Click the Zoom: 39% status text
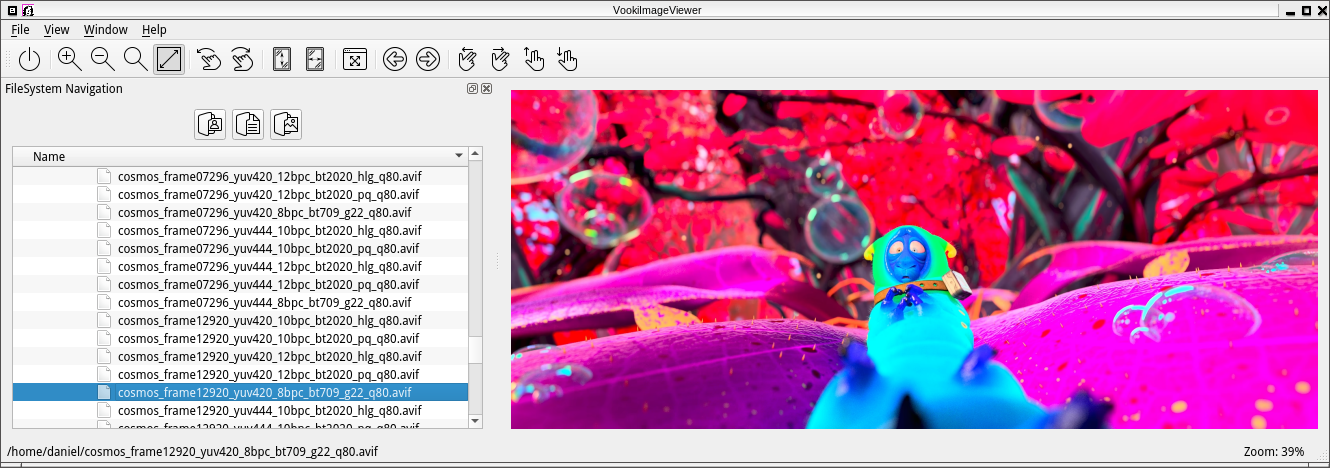Screen dimensions: 1330x468 (1274, 452)
